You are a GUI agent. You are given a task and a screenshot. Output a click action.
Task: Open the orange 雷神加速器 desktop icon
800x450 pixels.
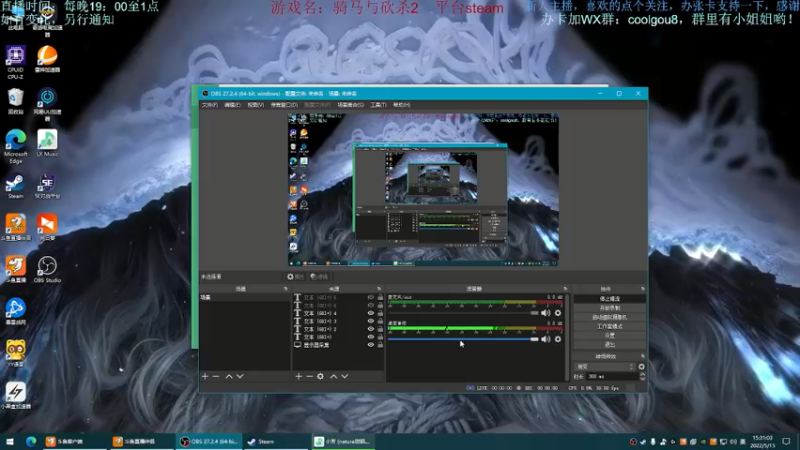tap(47, 59)
